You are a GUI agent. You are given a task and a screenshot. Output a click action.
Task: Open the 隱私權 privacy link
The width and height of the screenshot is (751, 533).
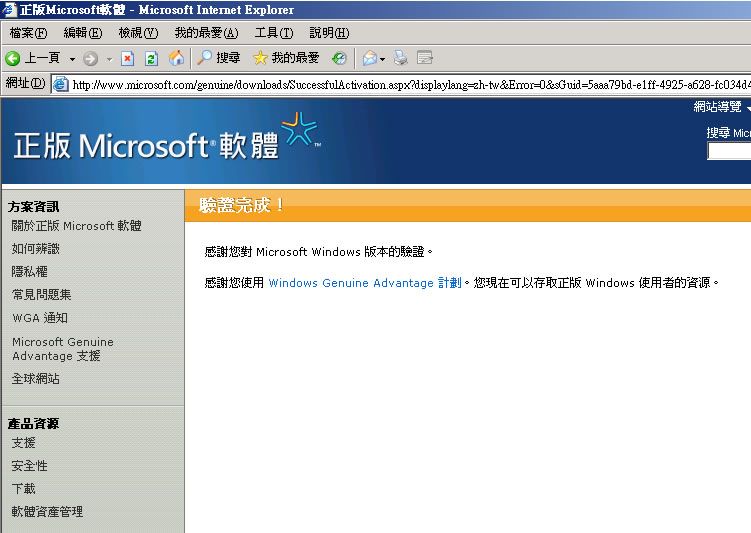29,272
